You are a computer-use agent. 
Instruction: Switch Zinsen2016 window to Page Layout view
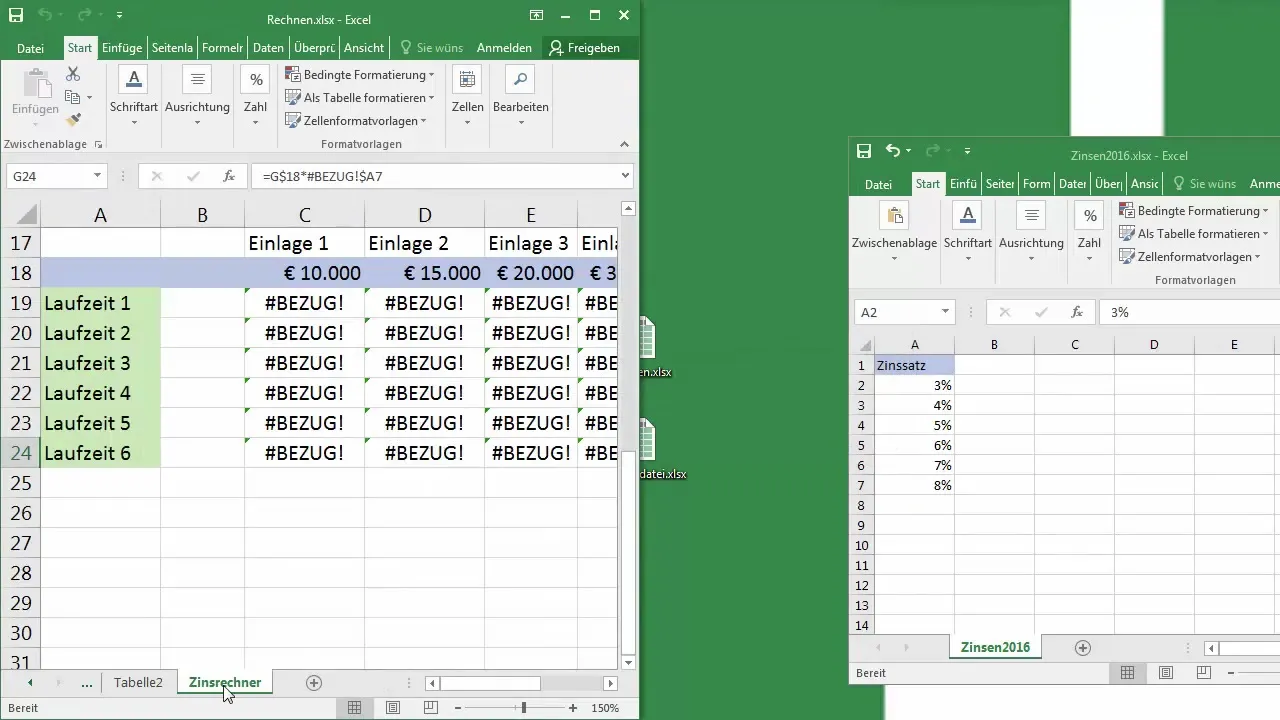[1166, 673]
